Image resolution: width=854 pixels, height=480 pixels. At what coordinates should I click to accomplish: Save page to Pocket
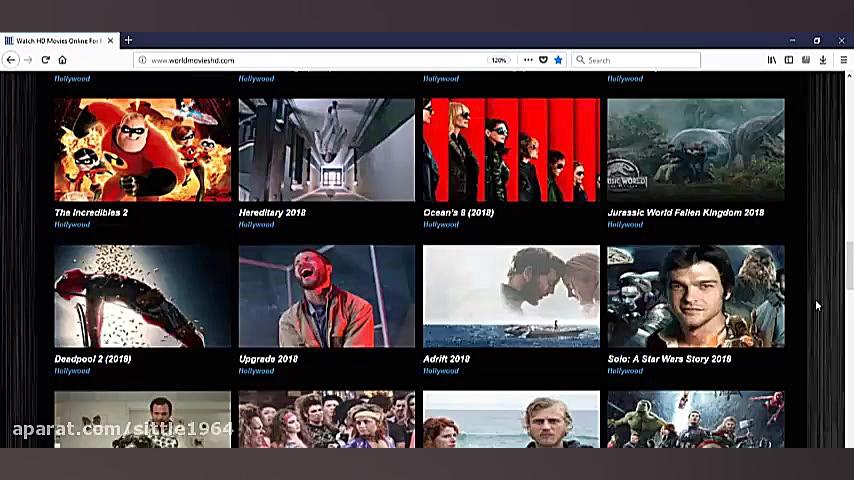(543, 60)
